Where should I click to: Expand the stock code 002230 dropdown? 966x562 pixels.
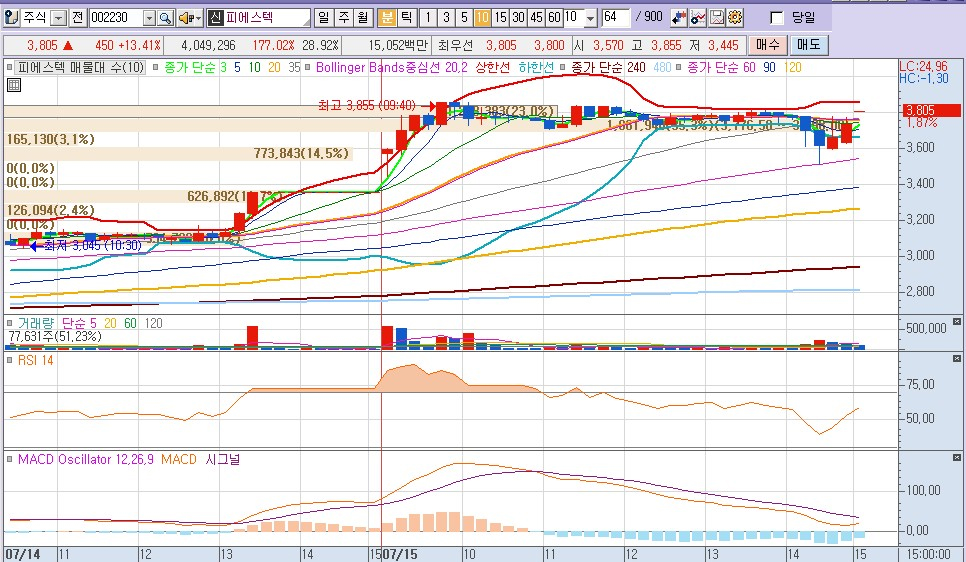tap(149, 18)
